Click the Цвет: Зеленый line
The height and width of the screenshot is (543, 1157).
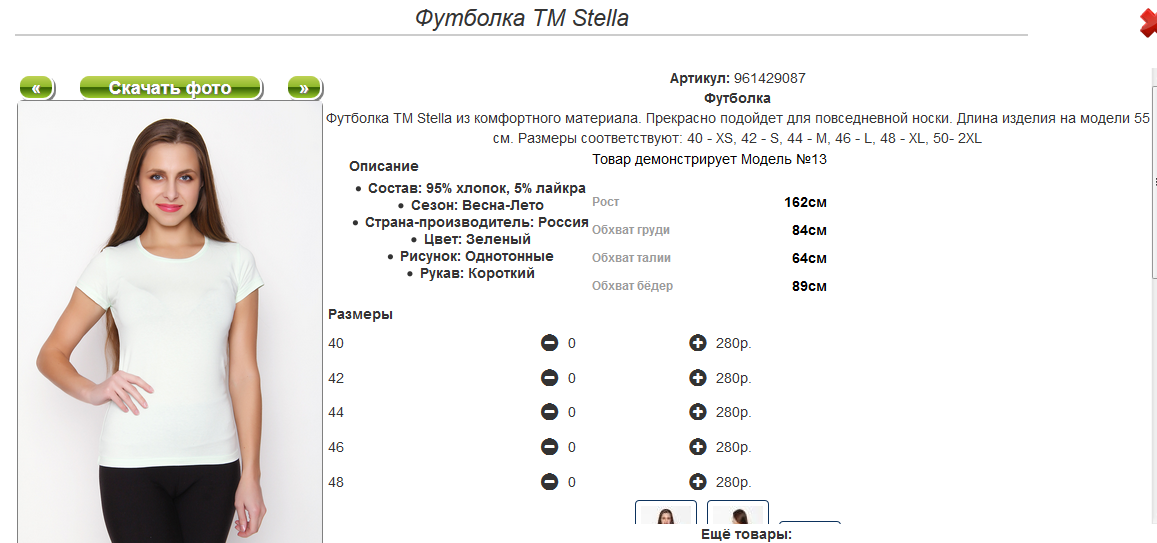(x=477, y=239)
